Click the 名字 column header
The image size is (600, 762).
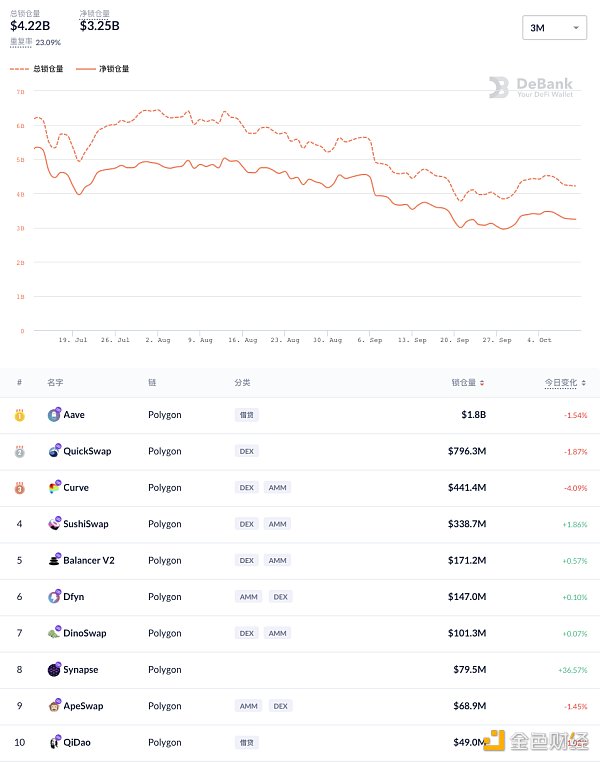pos(55,382)
